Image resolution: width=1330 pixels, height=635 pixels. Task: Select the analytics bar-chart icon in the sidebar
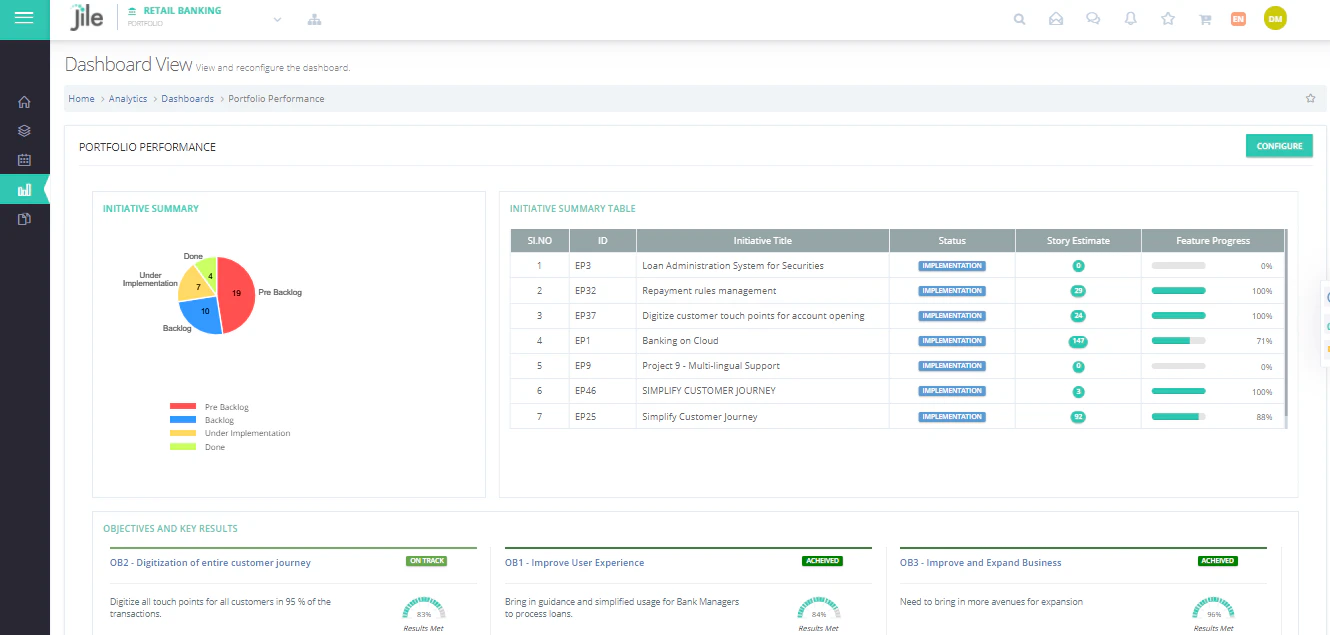point(24,188)
